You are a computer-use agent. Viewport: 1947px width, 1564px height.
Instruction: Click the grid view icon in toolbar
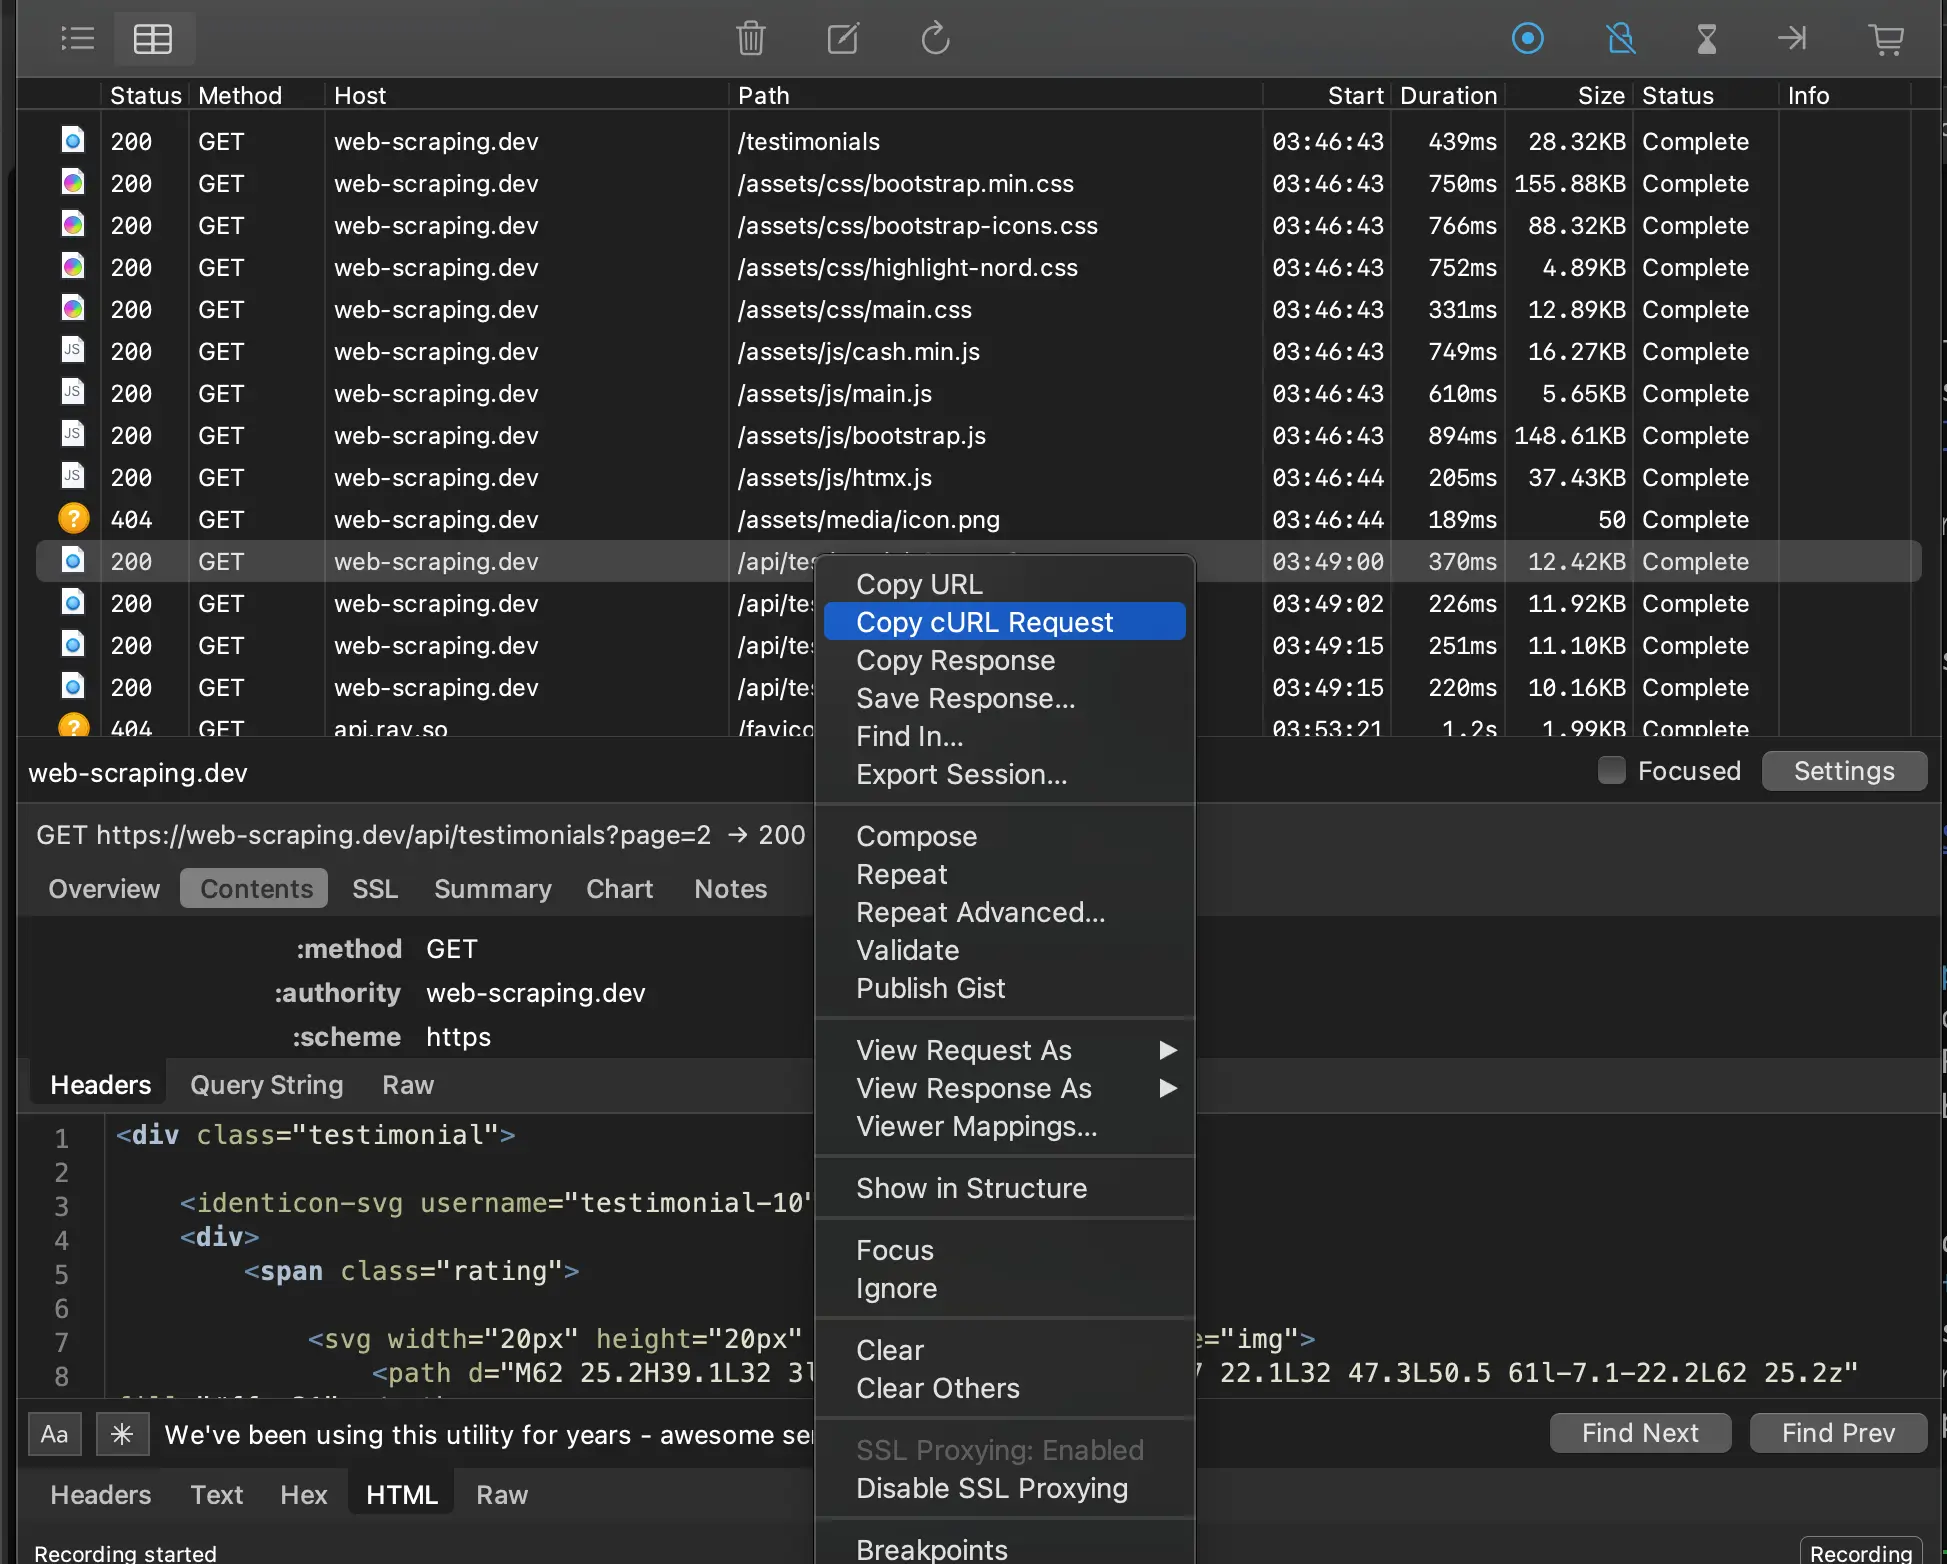click(x=153, y=38)
